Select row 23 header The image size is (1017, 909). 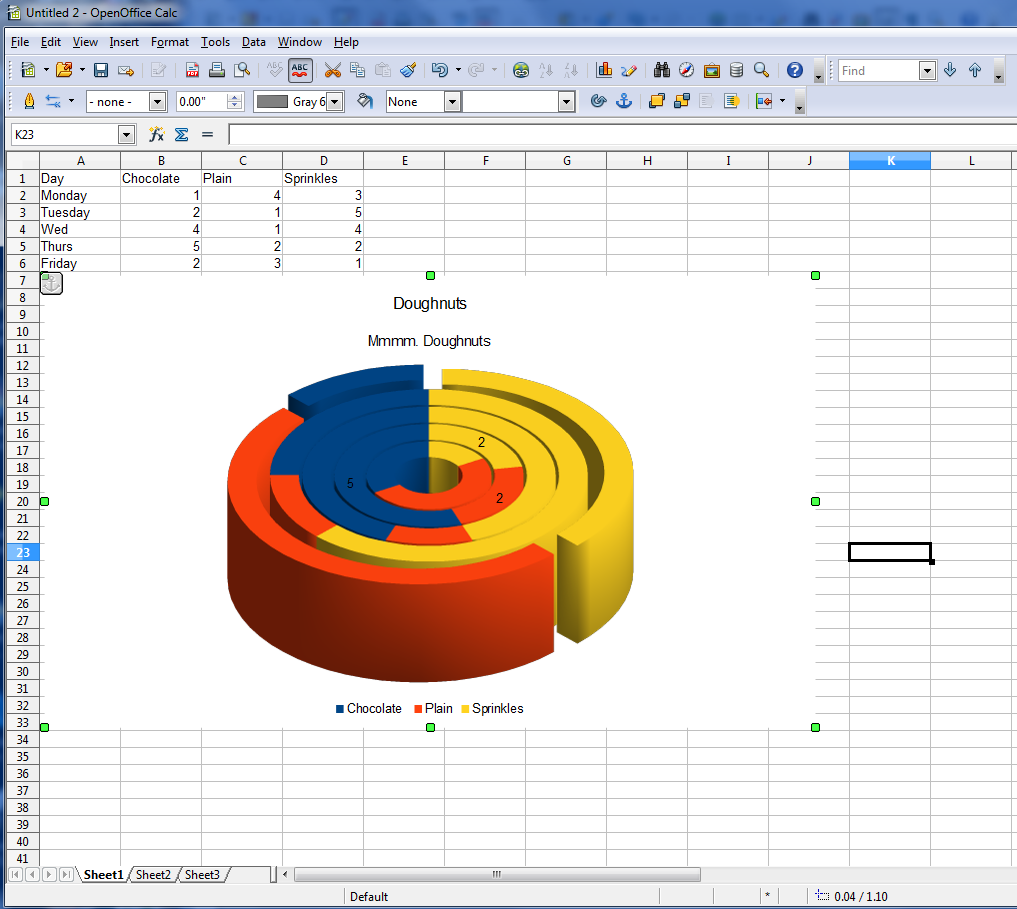23,552
